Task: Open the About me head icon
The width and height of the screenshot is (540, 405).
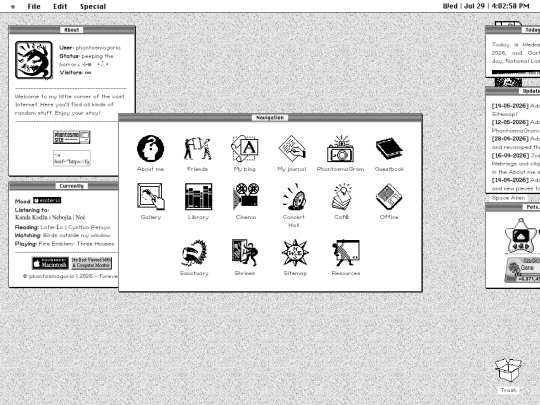Action: tap(150, 148)
